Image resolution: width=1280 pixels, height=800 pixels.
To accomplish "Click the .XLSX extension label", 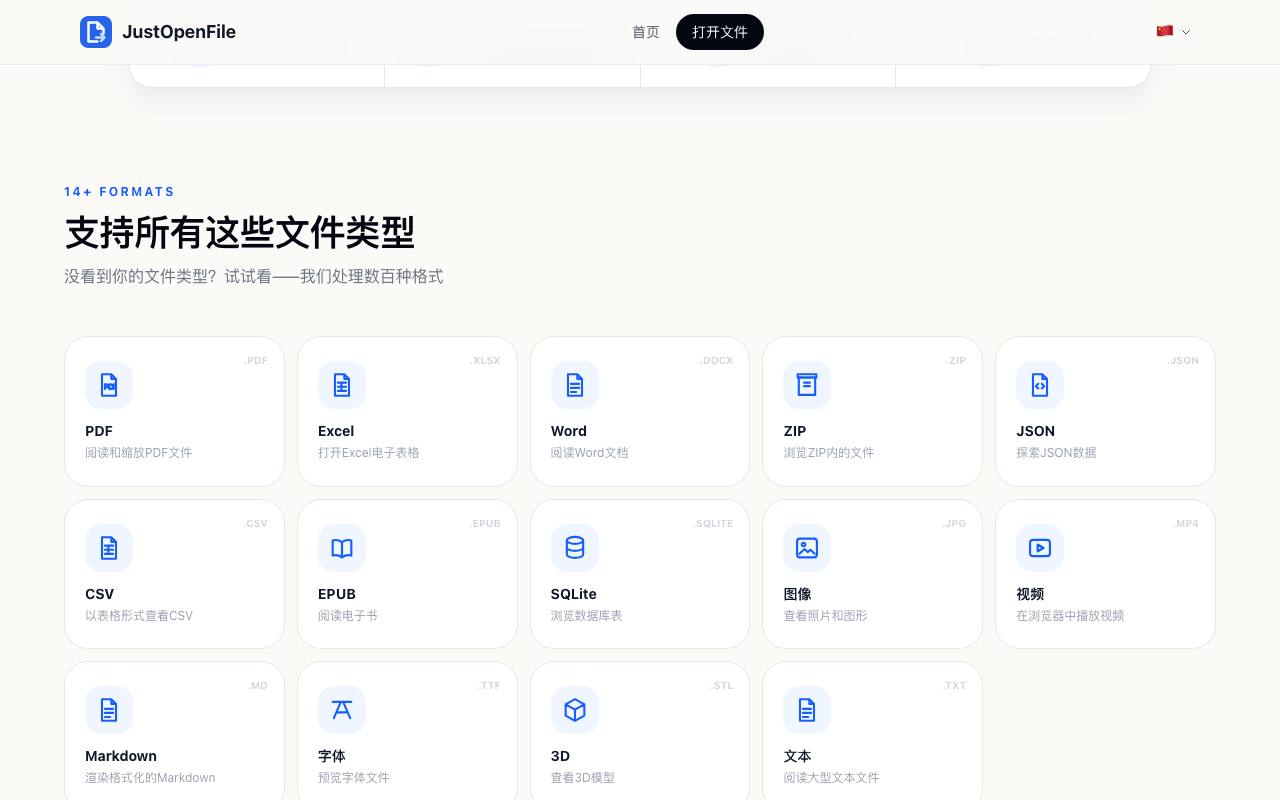I will coord(486,361).
